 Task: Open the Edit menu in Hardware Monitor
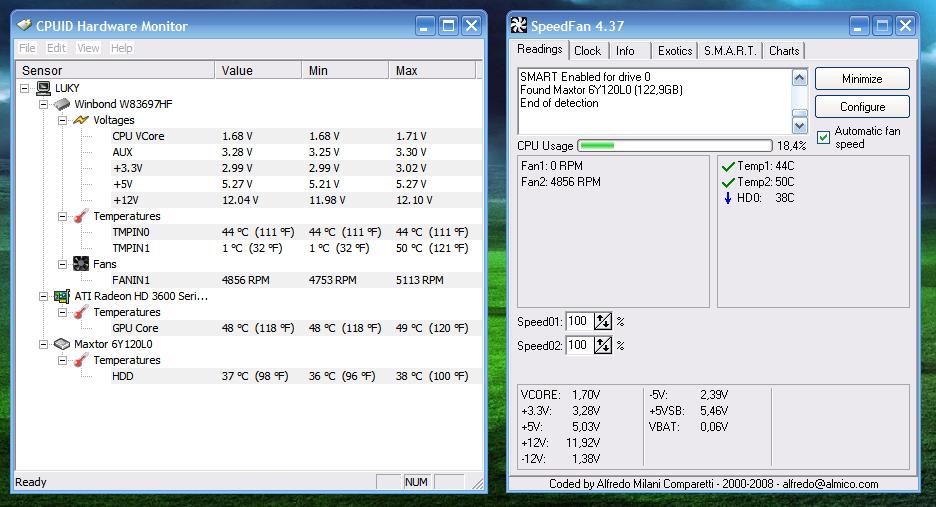56,48
